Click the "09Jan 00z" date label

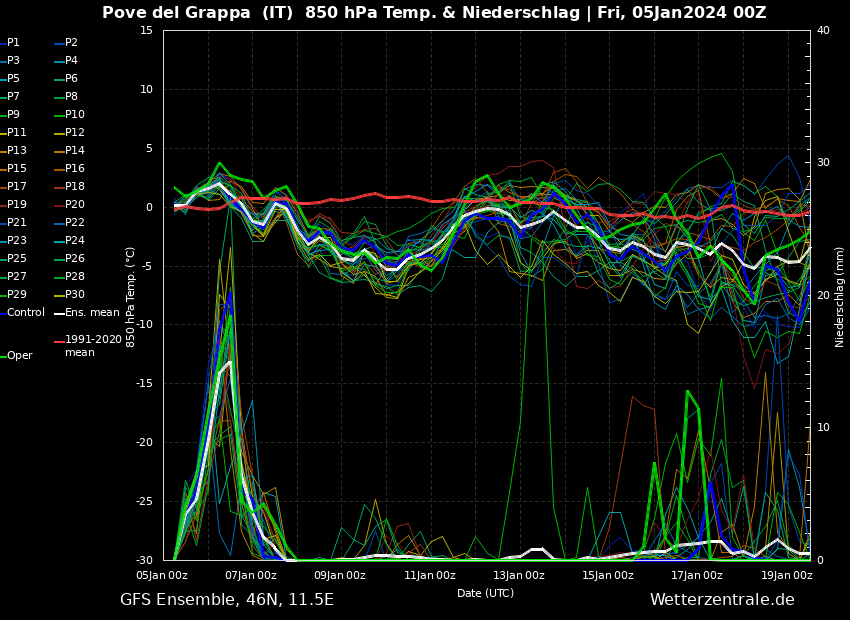[340, 575]
